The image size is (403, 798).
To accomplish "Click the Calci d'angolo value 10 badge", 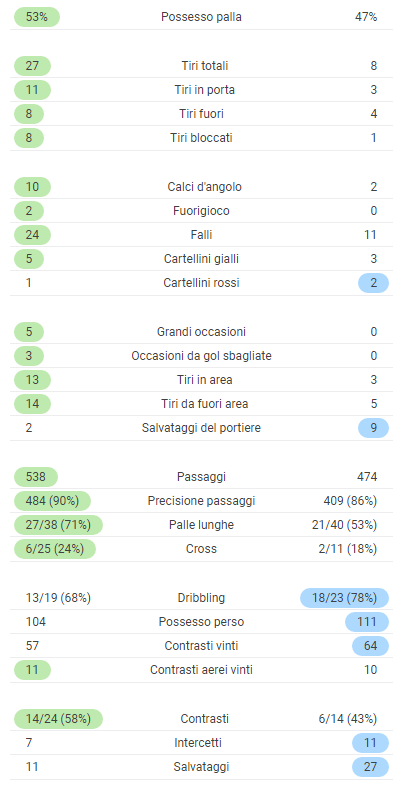I will coord(32,187).
